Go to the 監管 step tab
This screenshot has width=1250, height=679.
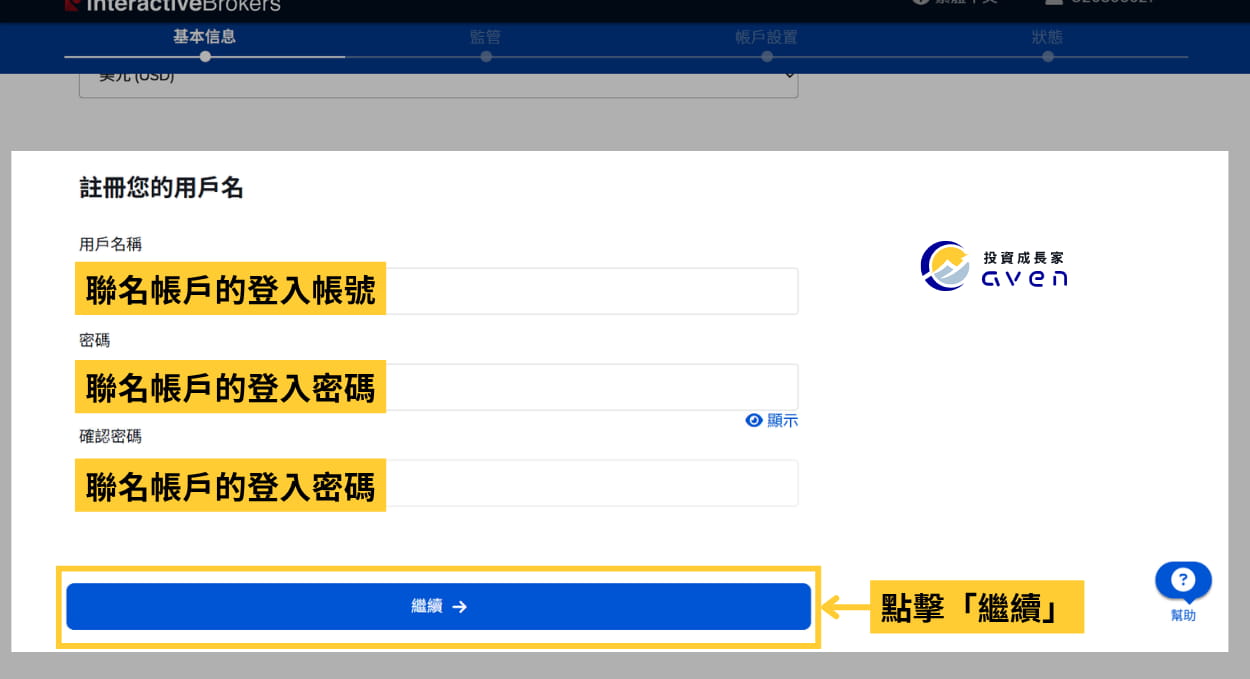point(486,38)
